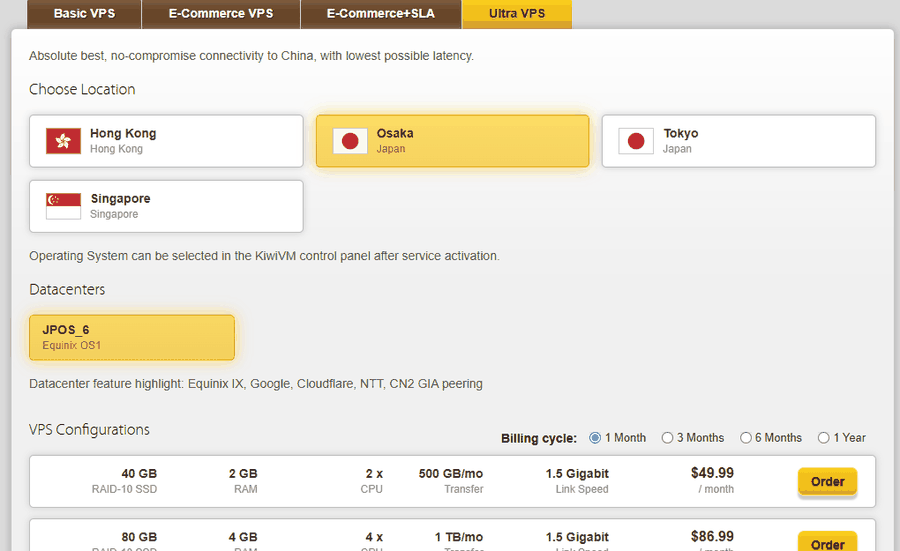Image resolution: width=900 pixels, height=551 pixels.
Task: Click the Hong Kong flag icon
Action: (x=63, y=141)
